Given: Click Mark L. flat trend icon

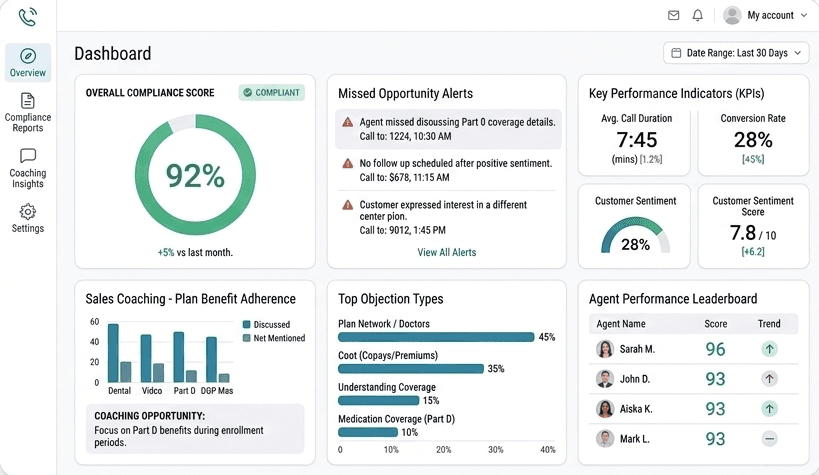Looking at the screenshot, I should [x=769, y=439].
